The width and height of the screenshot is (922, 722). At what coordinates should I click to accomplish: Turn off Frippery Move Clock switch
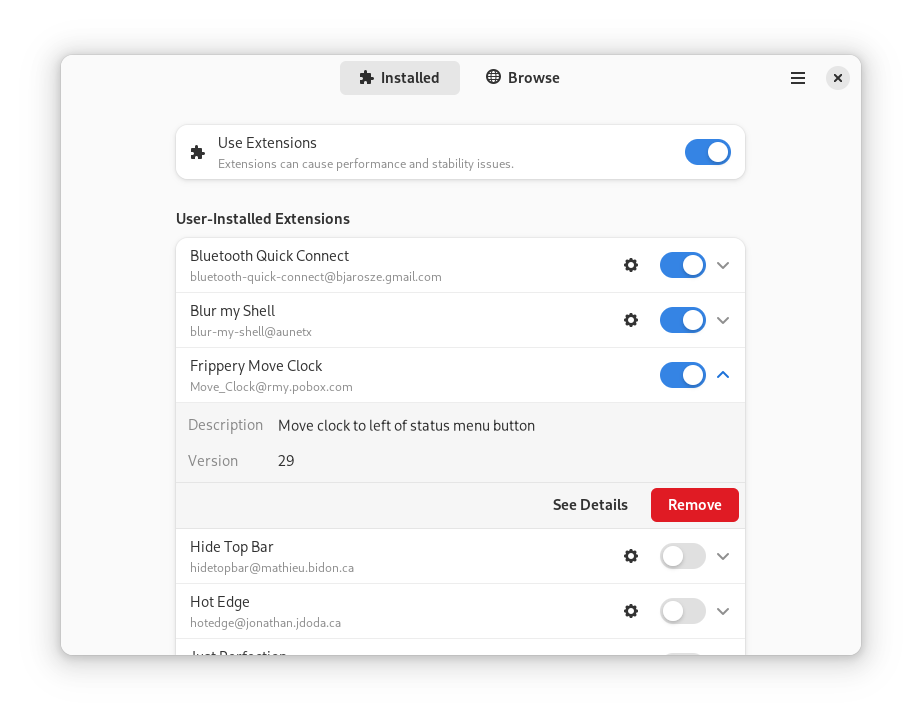pyautogui.click(x=683, y=375)
